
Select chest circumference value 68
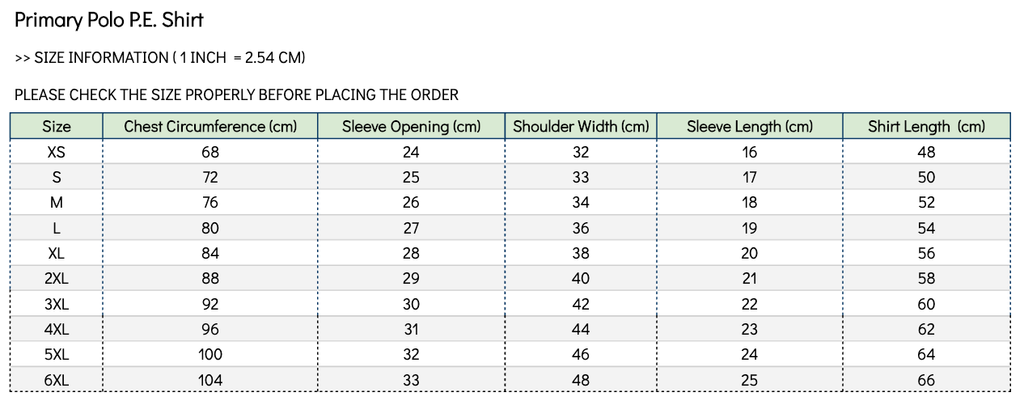[x=210, y=152]
